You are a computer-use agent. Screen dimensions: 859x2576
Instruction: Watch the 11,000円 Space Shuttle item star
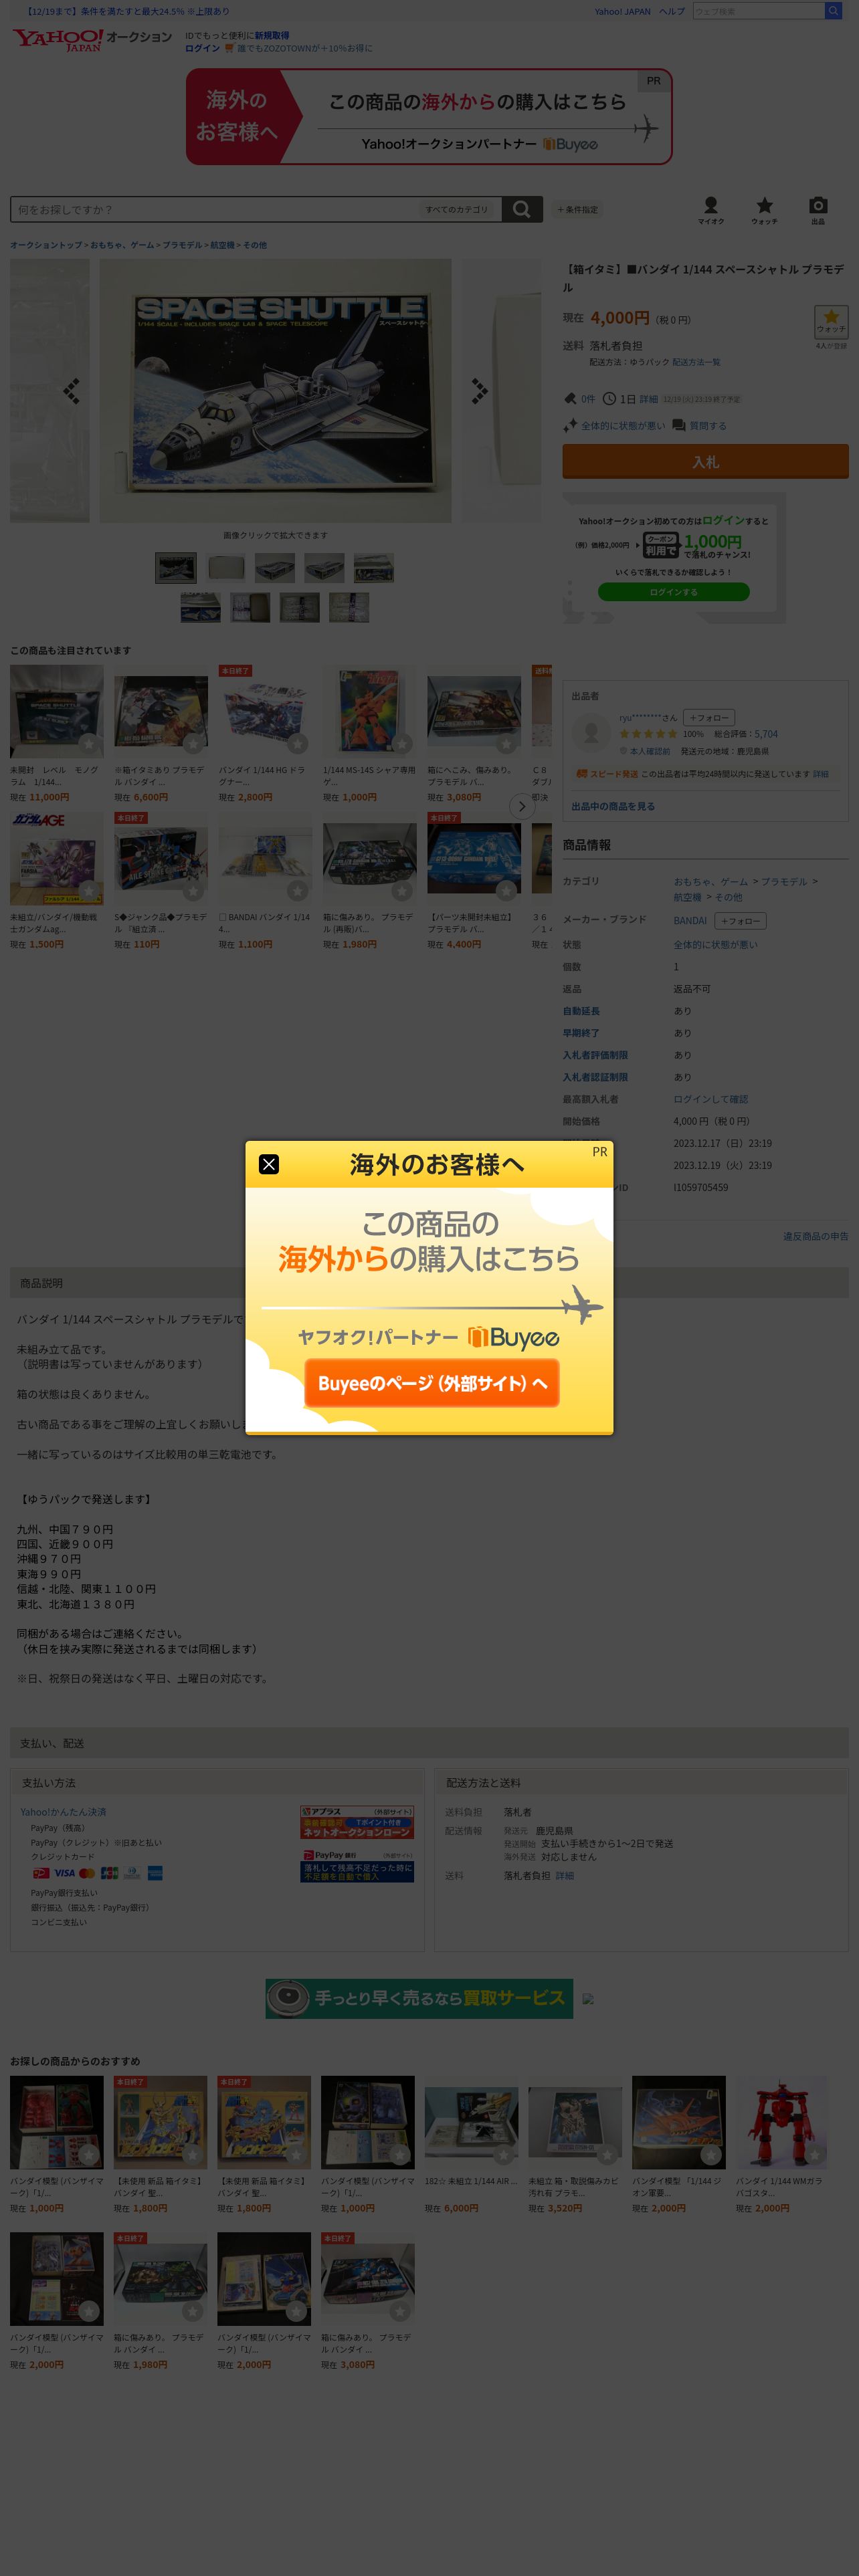pos(89,744)
